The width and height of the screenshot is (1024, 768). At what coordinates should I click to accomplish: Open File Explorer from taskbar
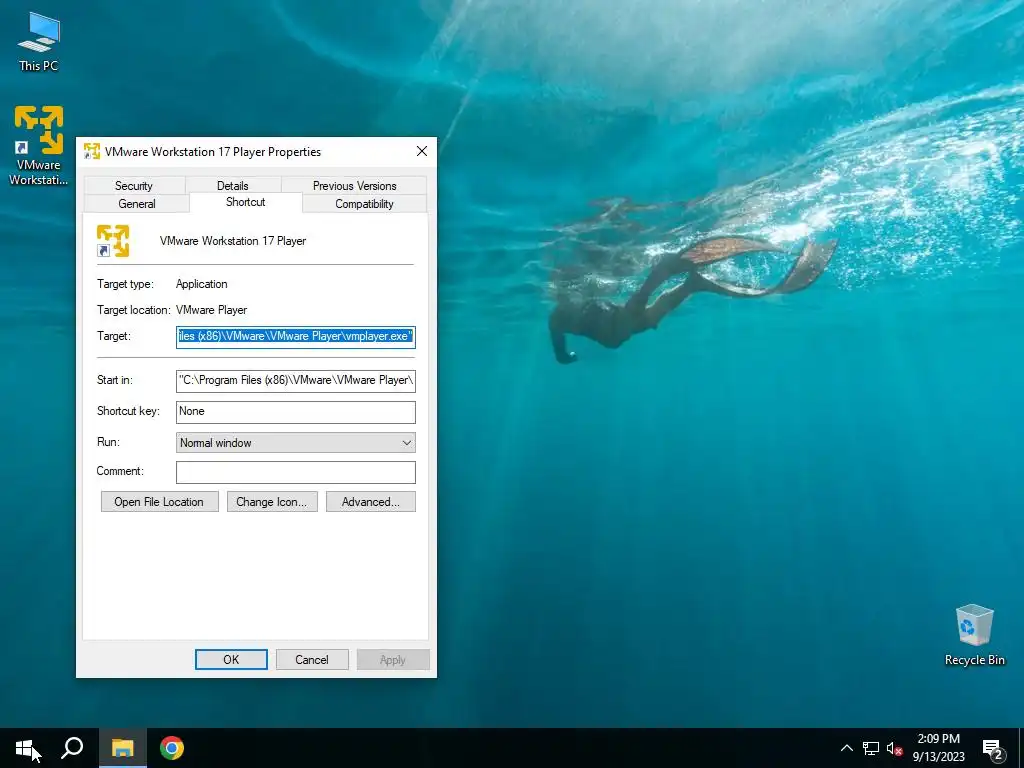click(x=122, y=748)
